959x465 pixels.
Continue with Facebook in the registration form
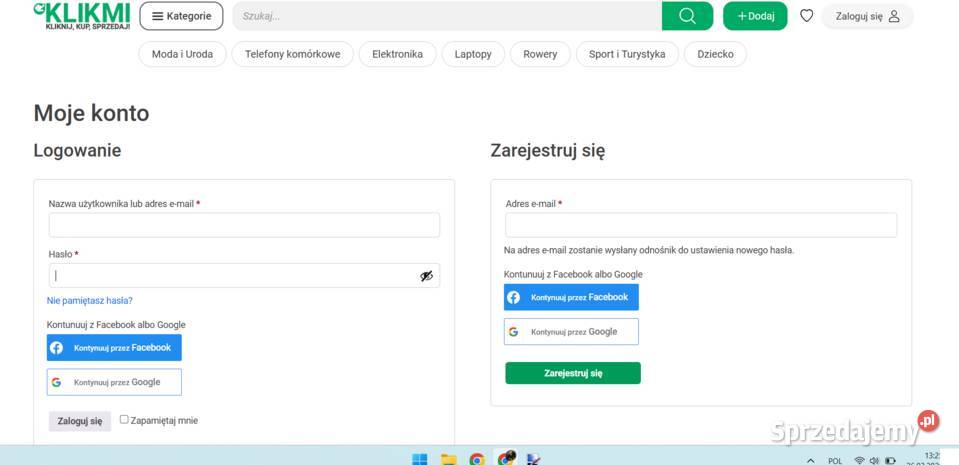point(571,297)
